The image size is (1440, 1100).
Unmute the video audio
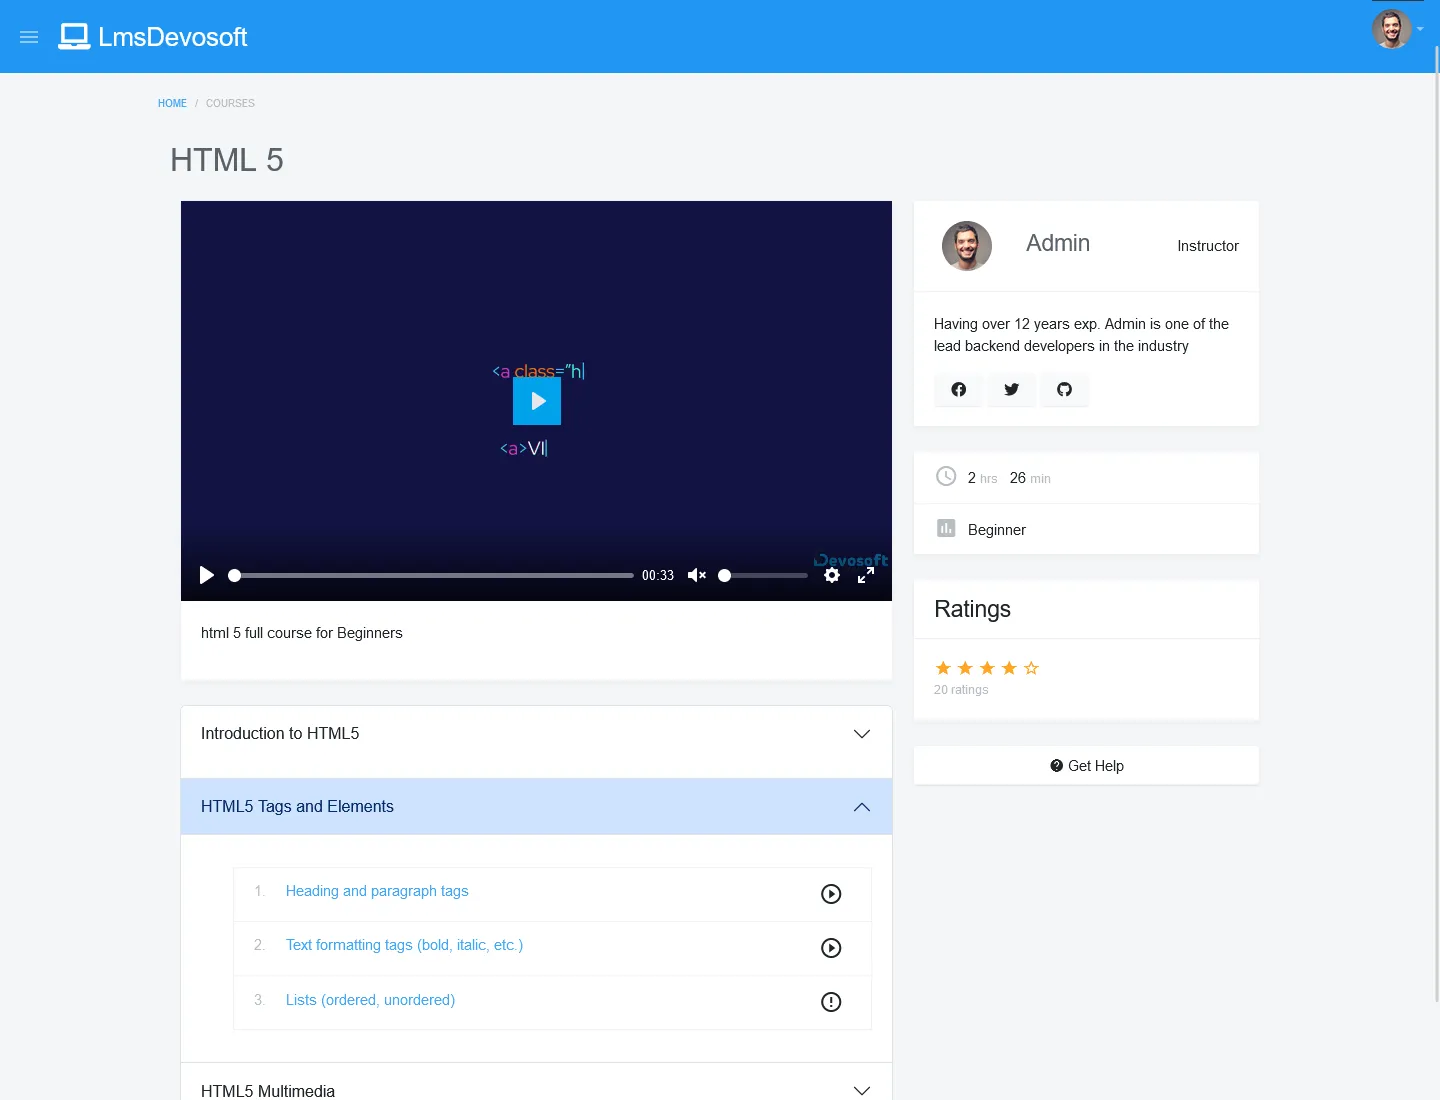tap(697, 575)
